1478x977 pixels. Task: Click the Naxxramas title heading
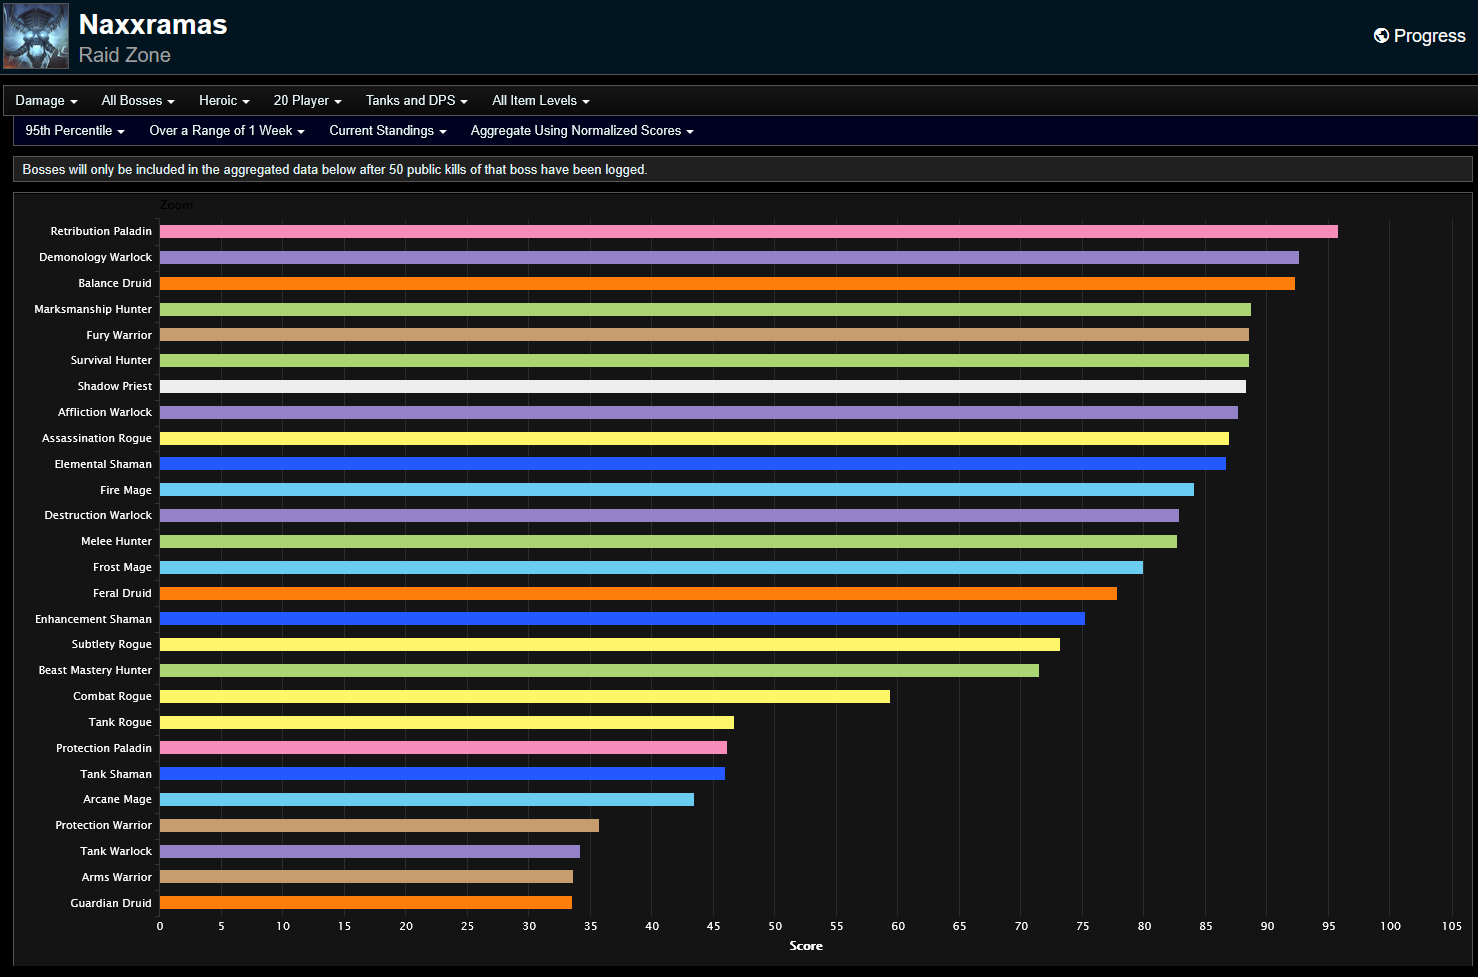pyautogui.click(x=152, y=24)
